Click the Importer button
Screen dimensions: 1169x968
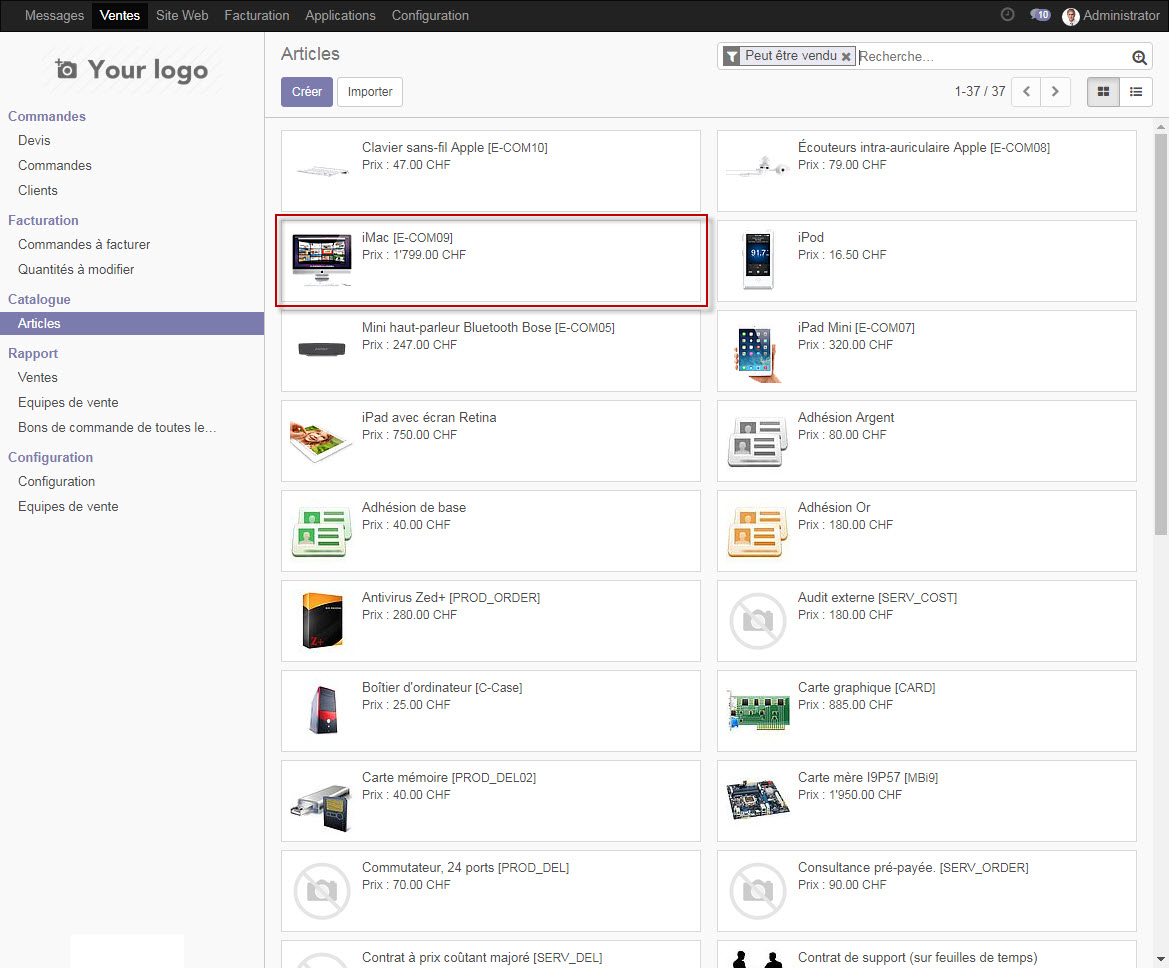pos(370,92)
